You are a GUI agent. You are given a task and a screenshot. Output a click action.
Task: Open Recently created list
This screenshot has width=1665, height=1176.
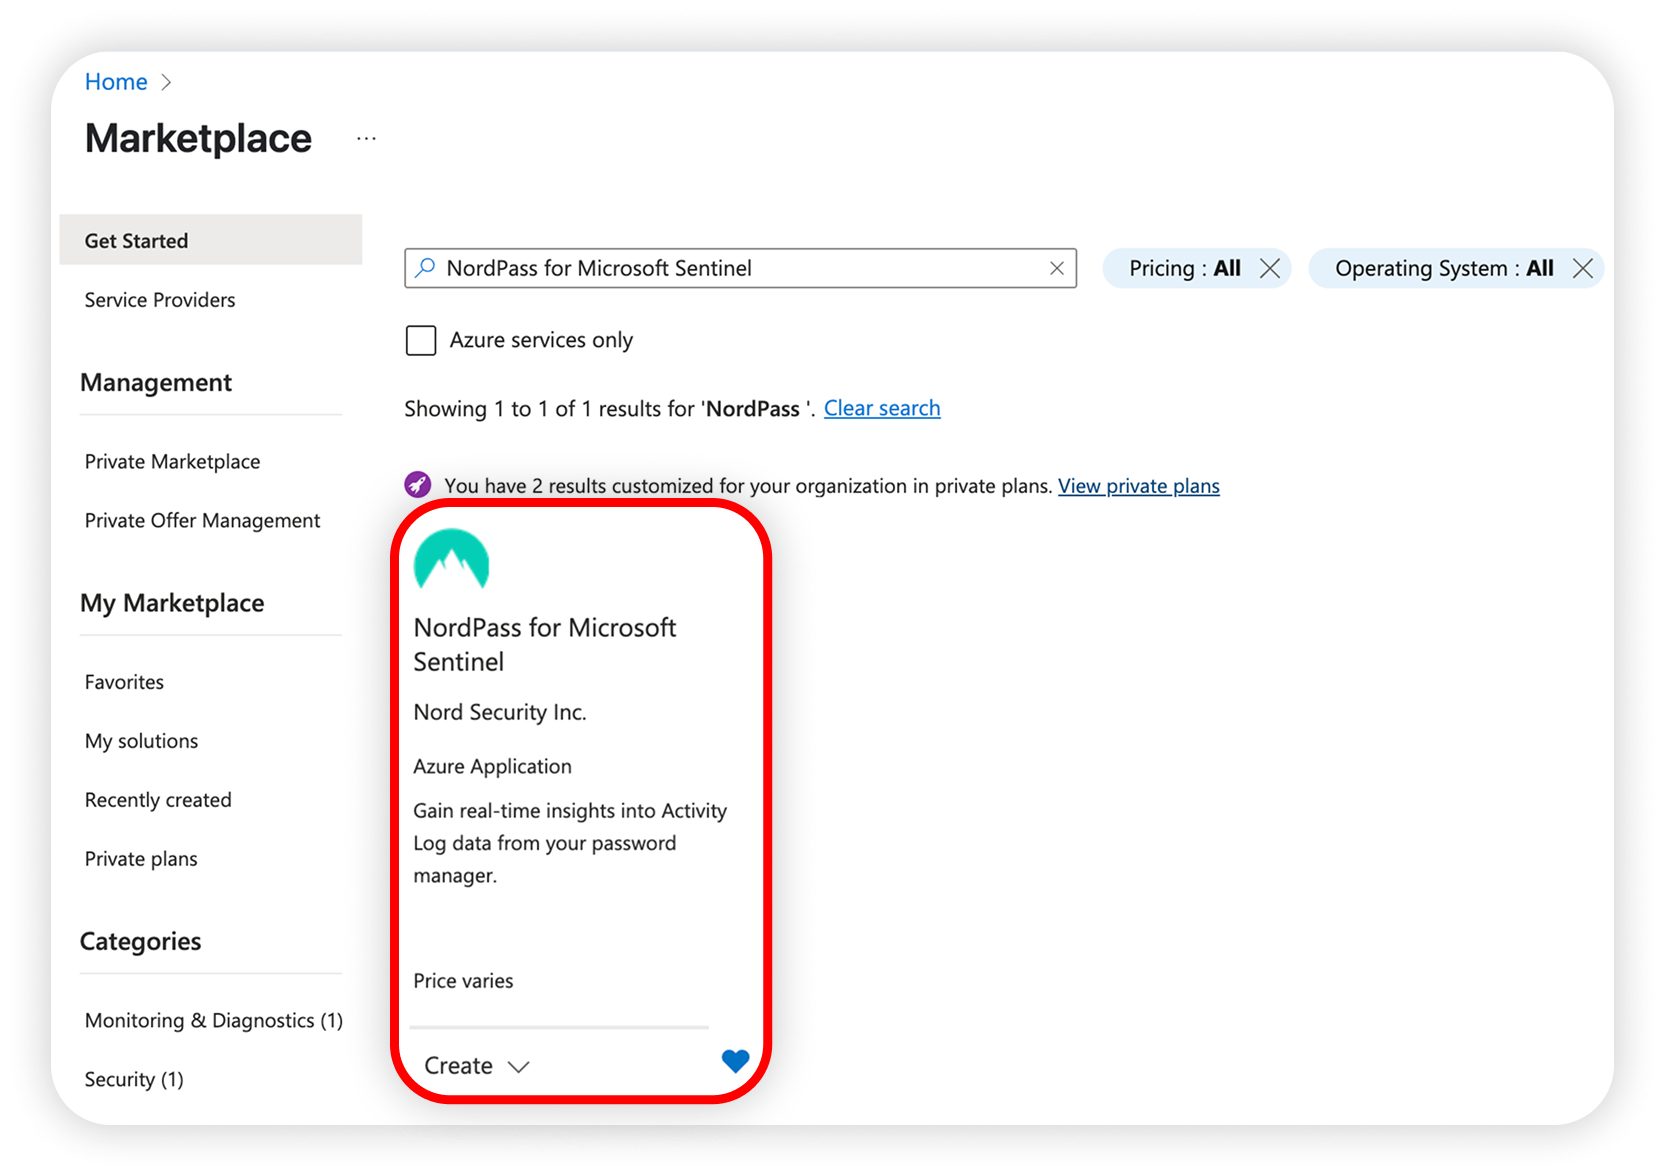(158, 800)
